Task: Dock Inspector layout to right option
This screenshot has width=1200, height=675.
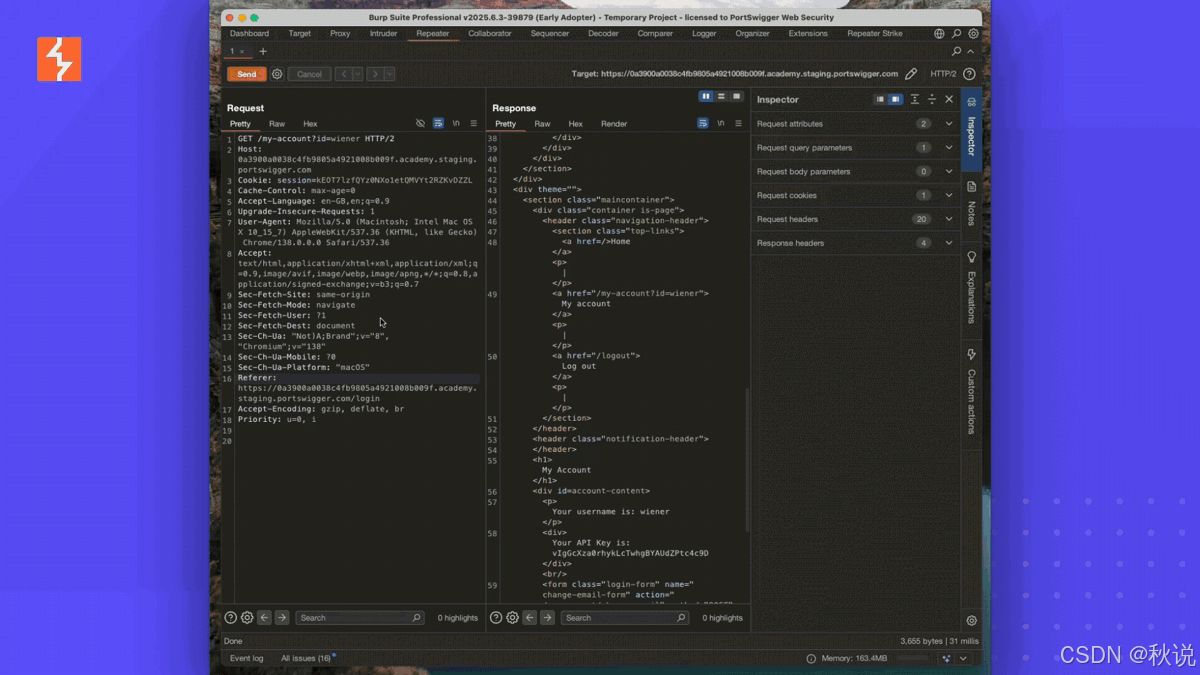Action: (x=895, y=99)
